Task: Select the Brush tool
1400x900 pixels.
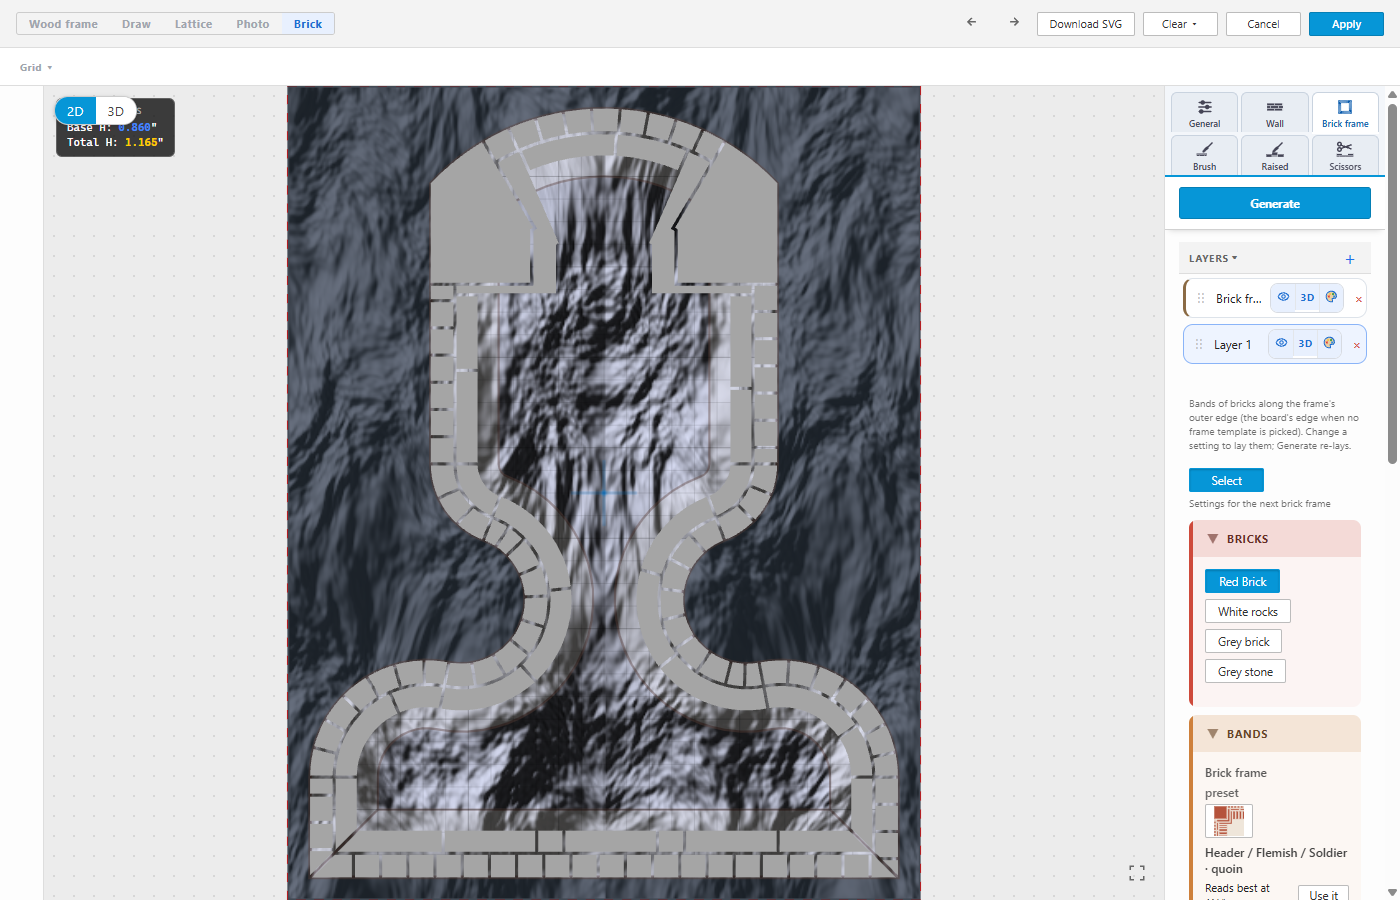Action: point(1205,155)
